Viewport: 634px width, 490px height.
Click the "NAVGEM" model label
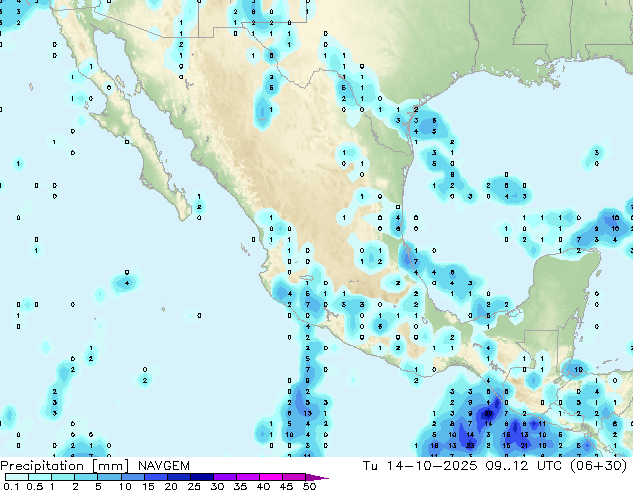pos(164,466)
